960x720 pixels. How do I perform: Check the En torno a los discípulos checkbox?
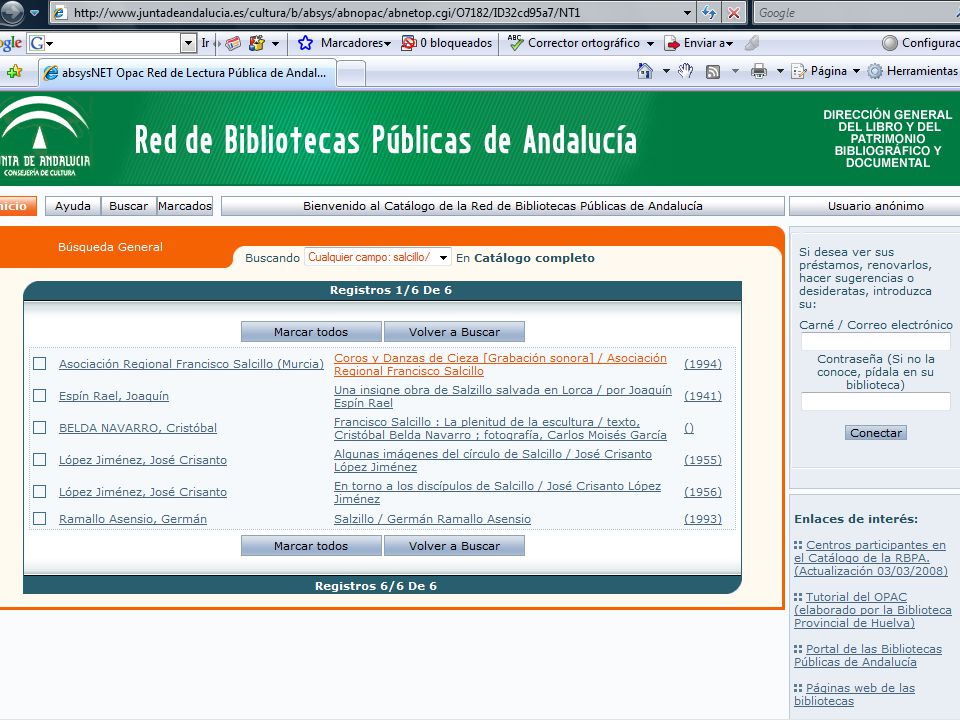click(x=40, y=491)
